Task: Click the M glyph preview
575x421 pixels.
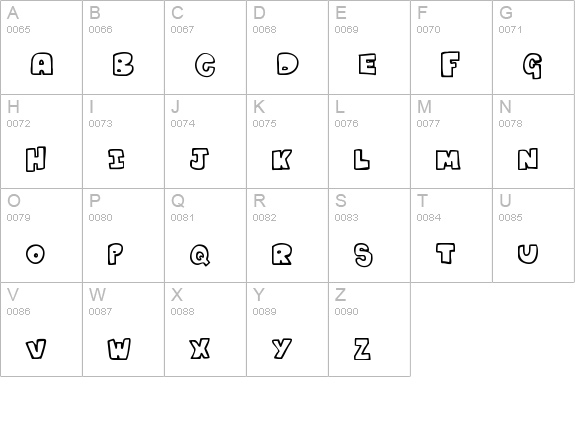Action: click(448, 160)
